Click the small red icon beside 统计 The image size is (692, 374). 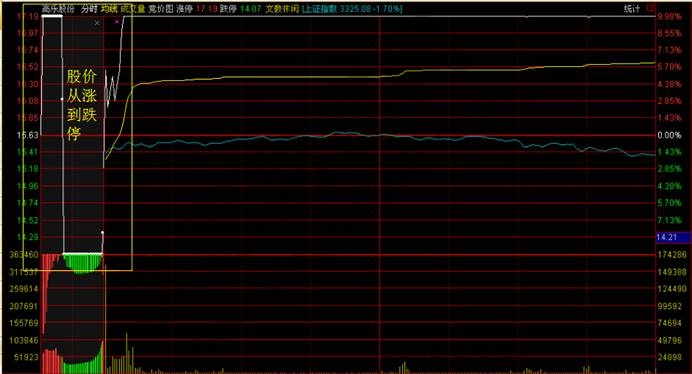click(x=651, y=8)
